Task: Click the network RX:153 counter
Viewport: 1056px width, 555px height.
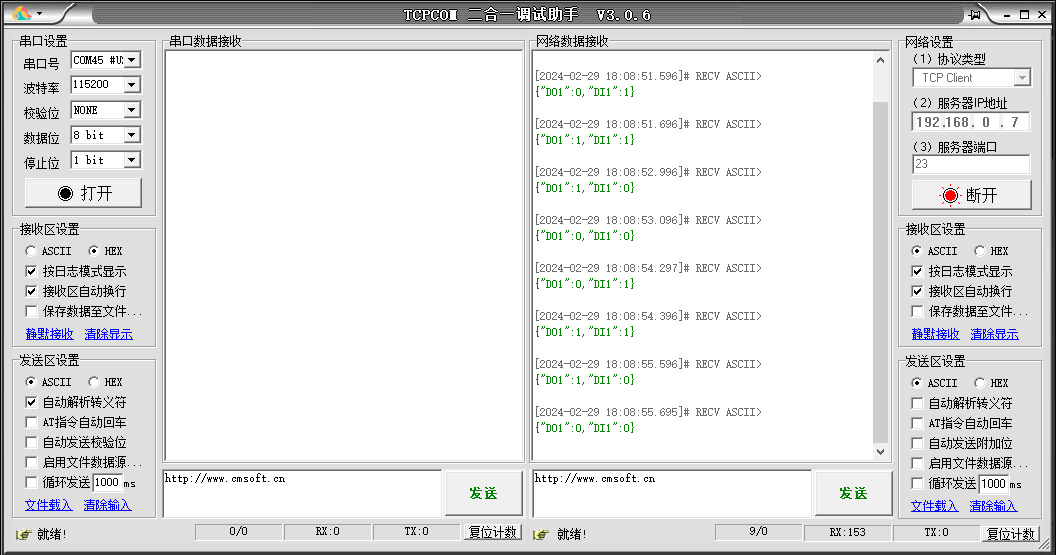Action: click(x=847, y=532)
